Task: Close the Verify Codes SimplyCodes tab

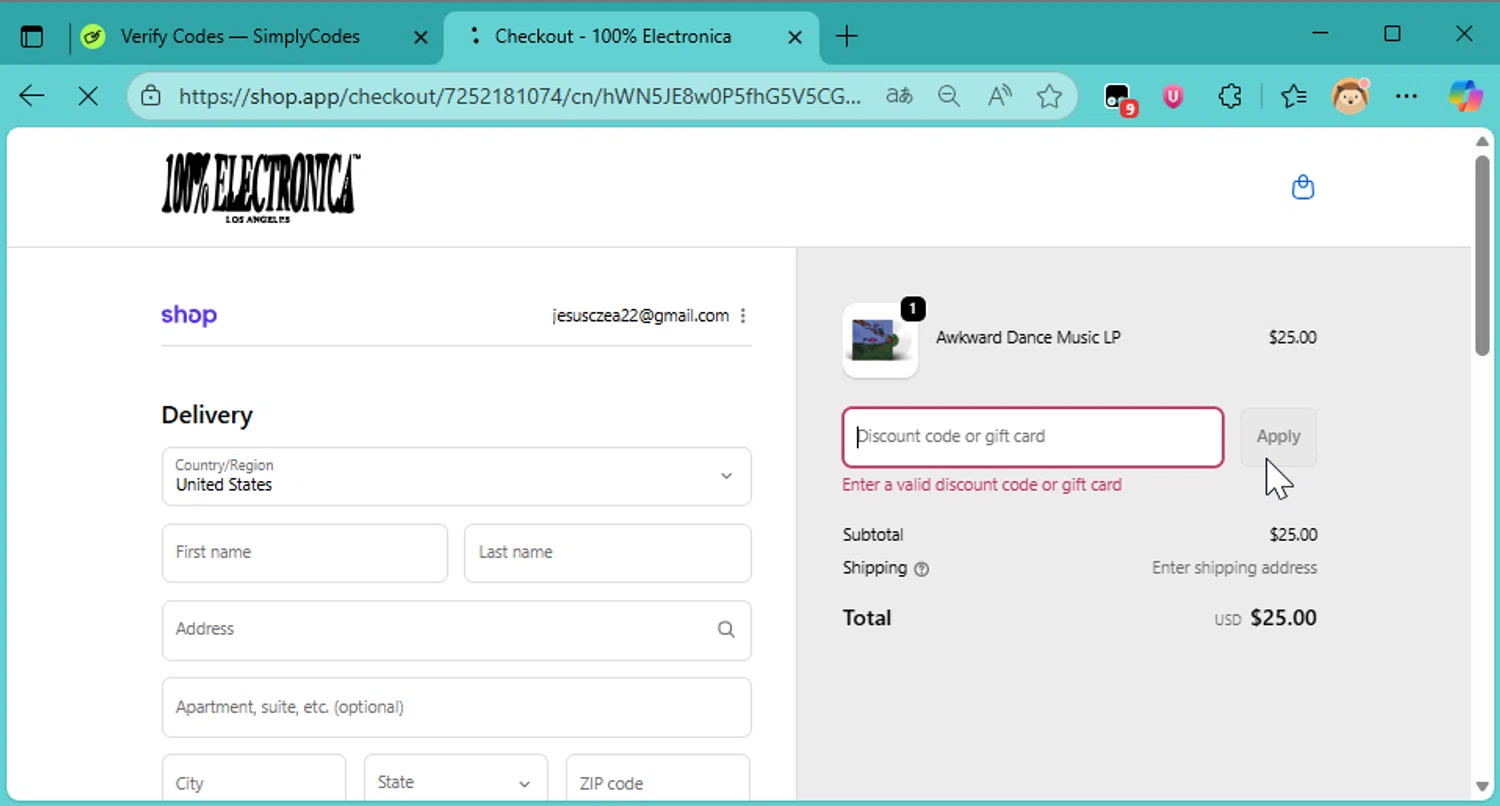Action: [421, 37]
